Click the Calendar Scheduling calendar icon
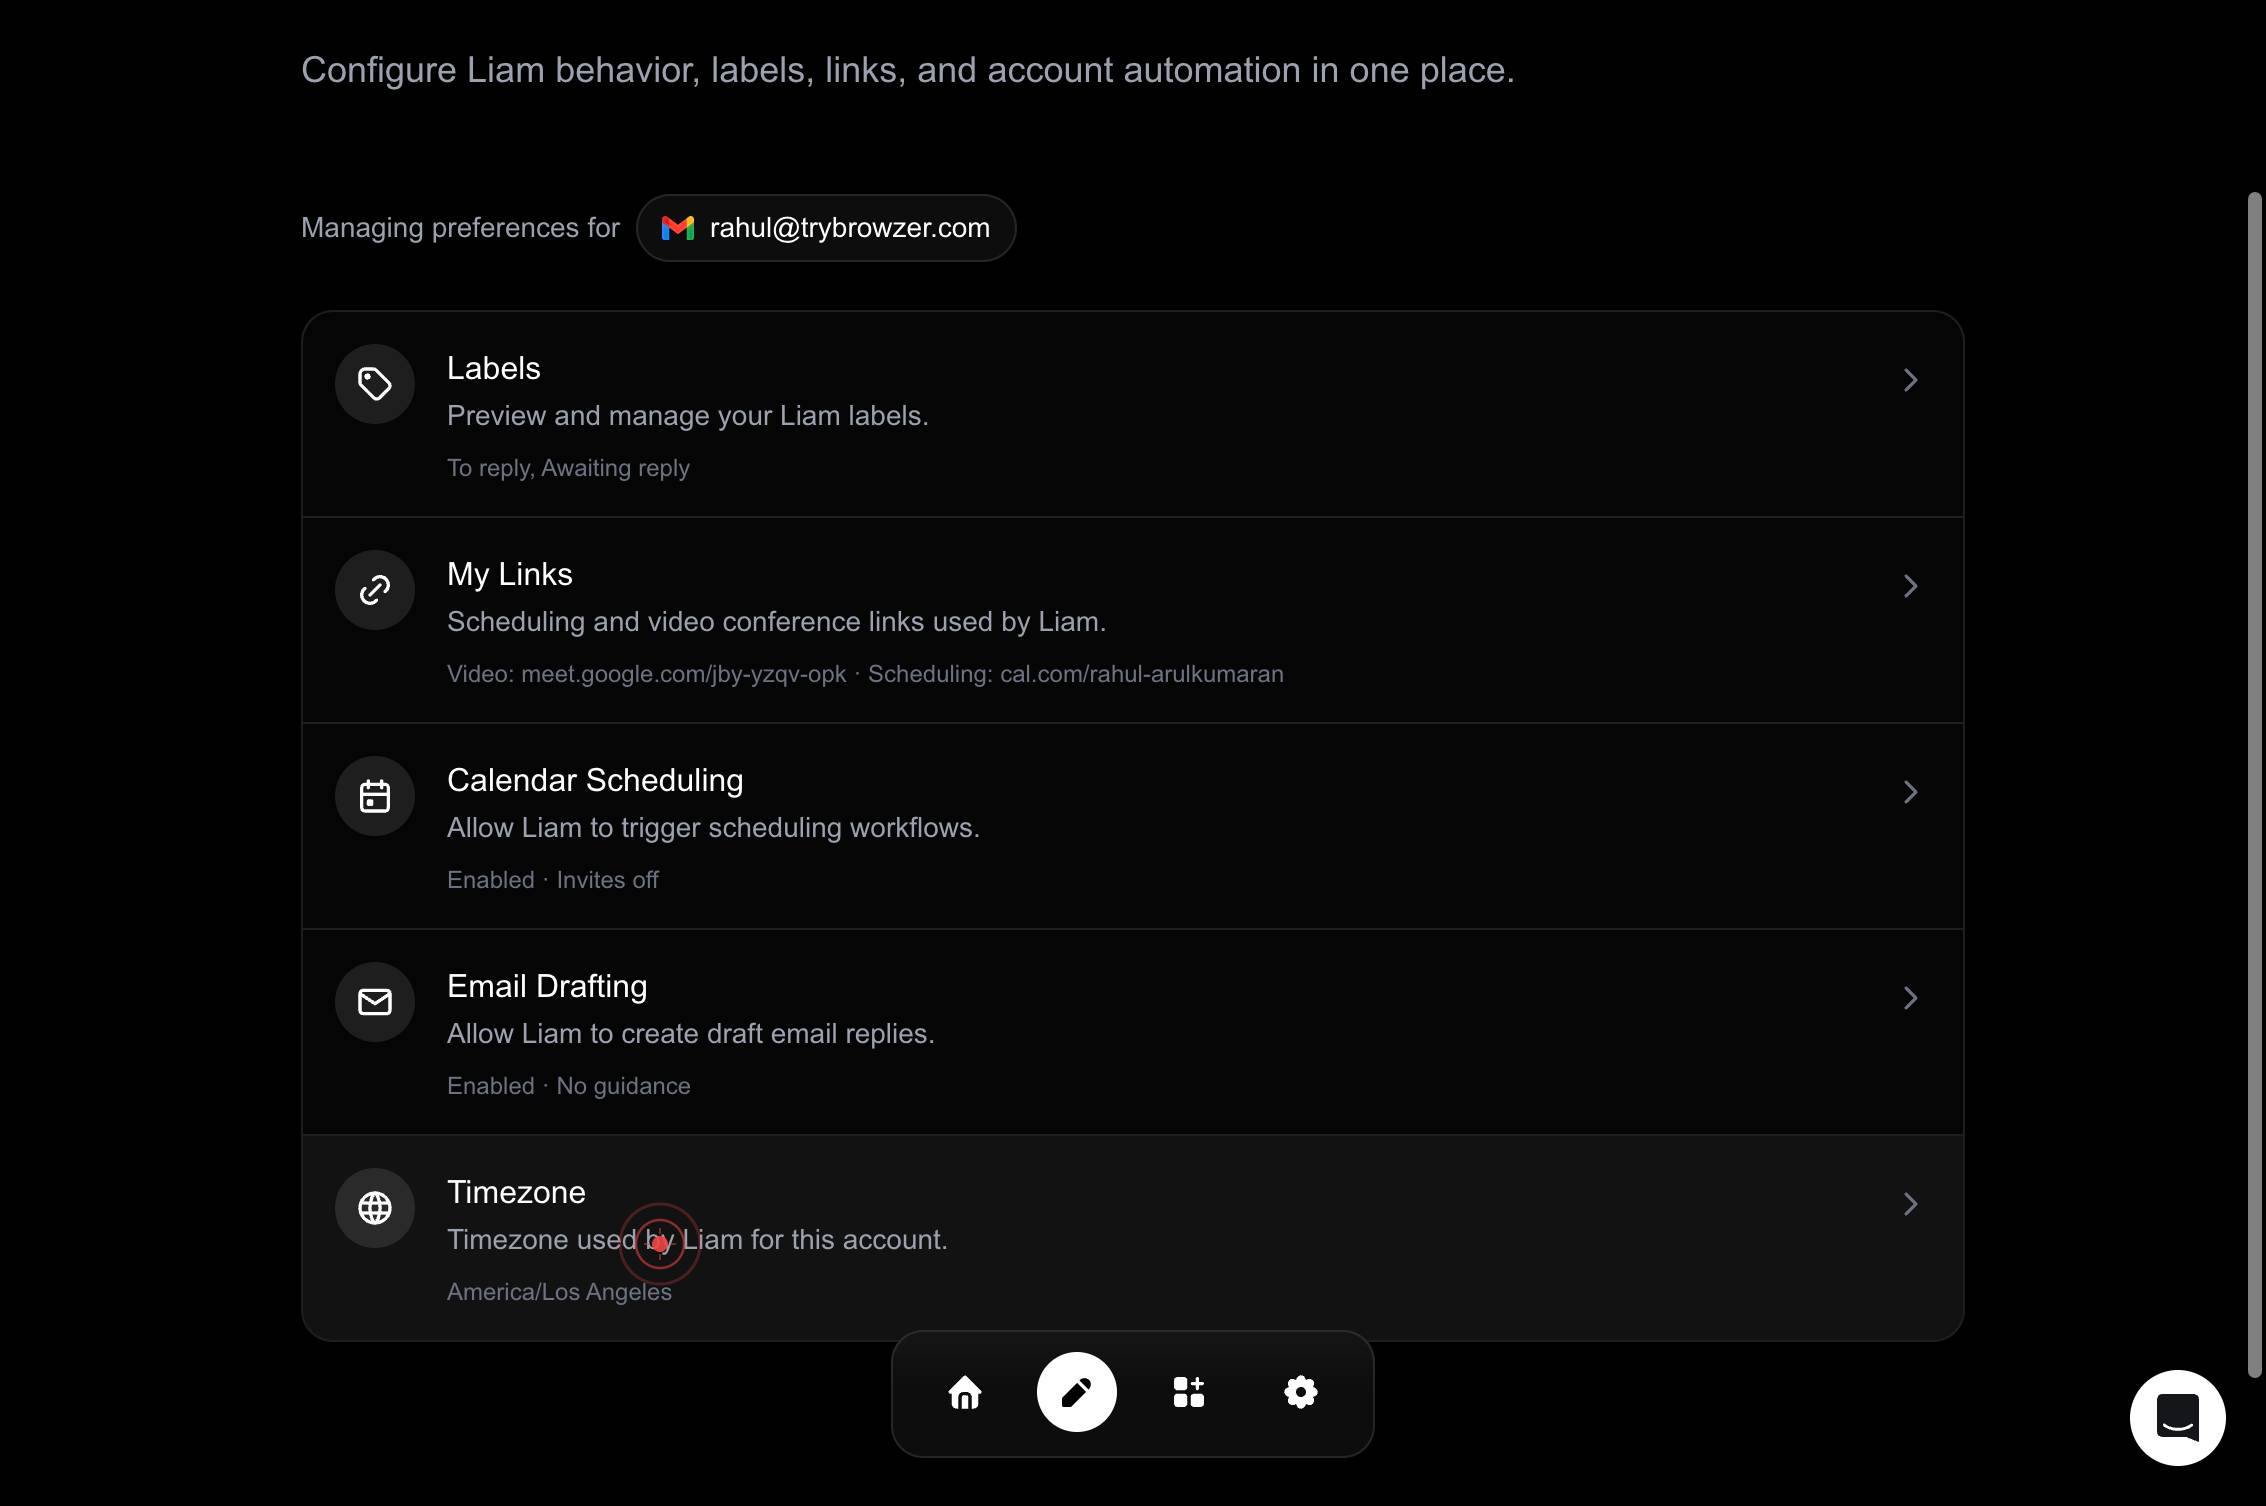Viewport: 2266px width, 1506px height. point(375,796)
